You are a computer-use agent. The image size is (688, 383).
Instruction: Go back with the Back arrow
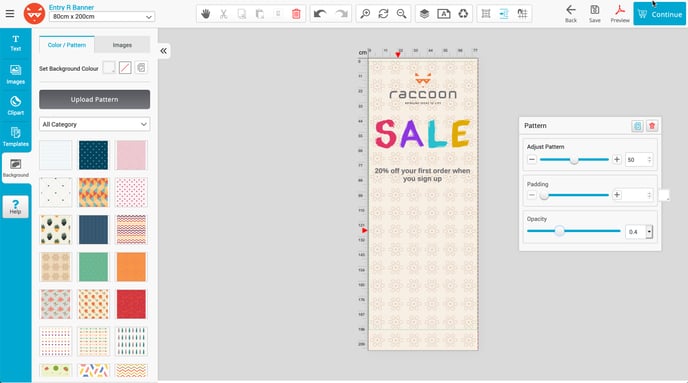coord(571,14)
